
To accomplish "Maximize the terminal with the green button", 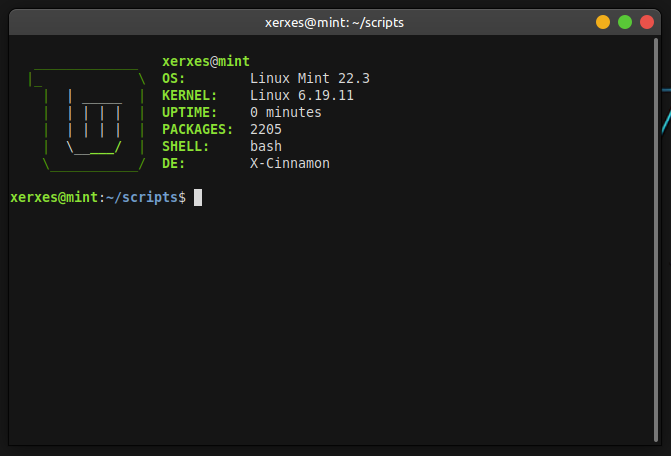I will pyautogui.click(x=625, y=21).
